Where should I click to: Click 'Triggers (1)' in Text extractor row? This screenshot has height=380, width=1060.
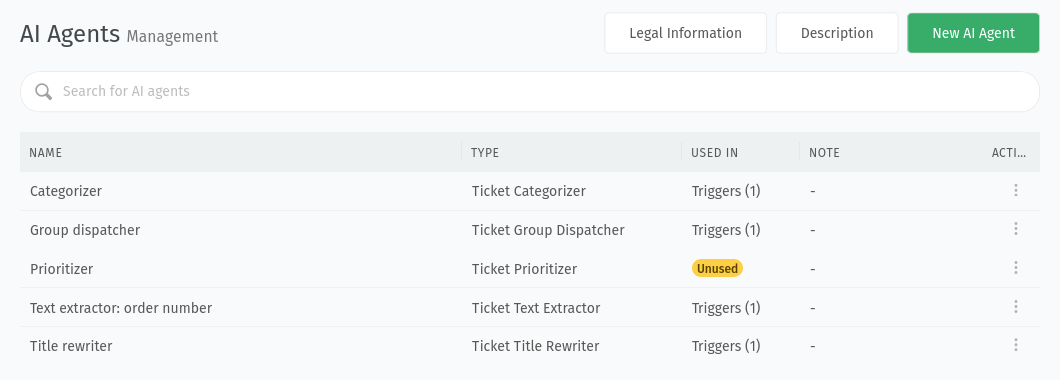coord(726,308)
